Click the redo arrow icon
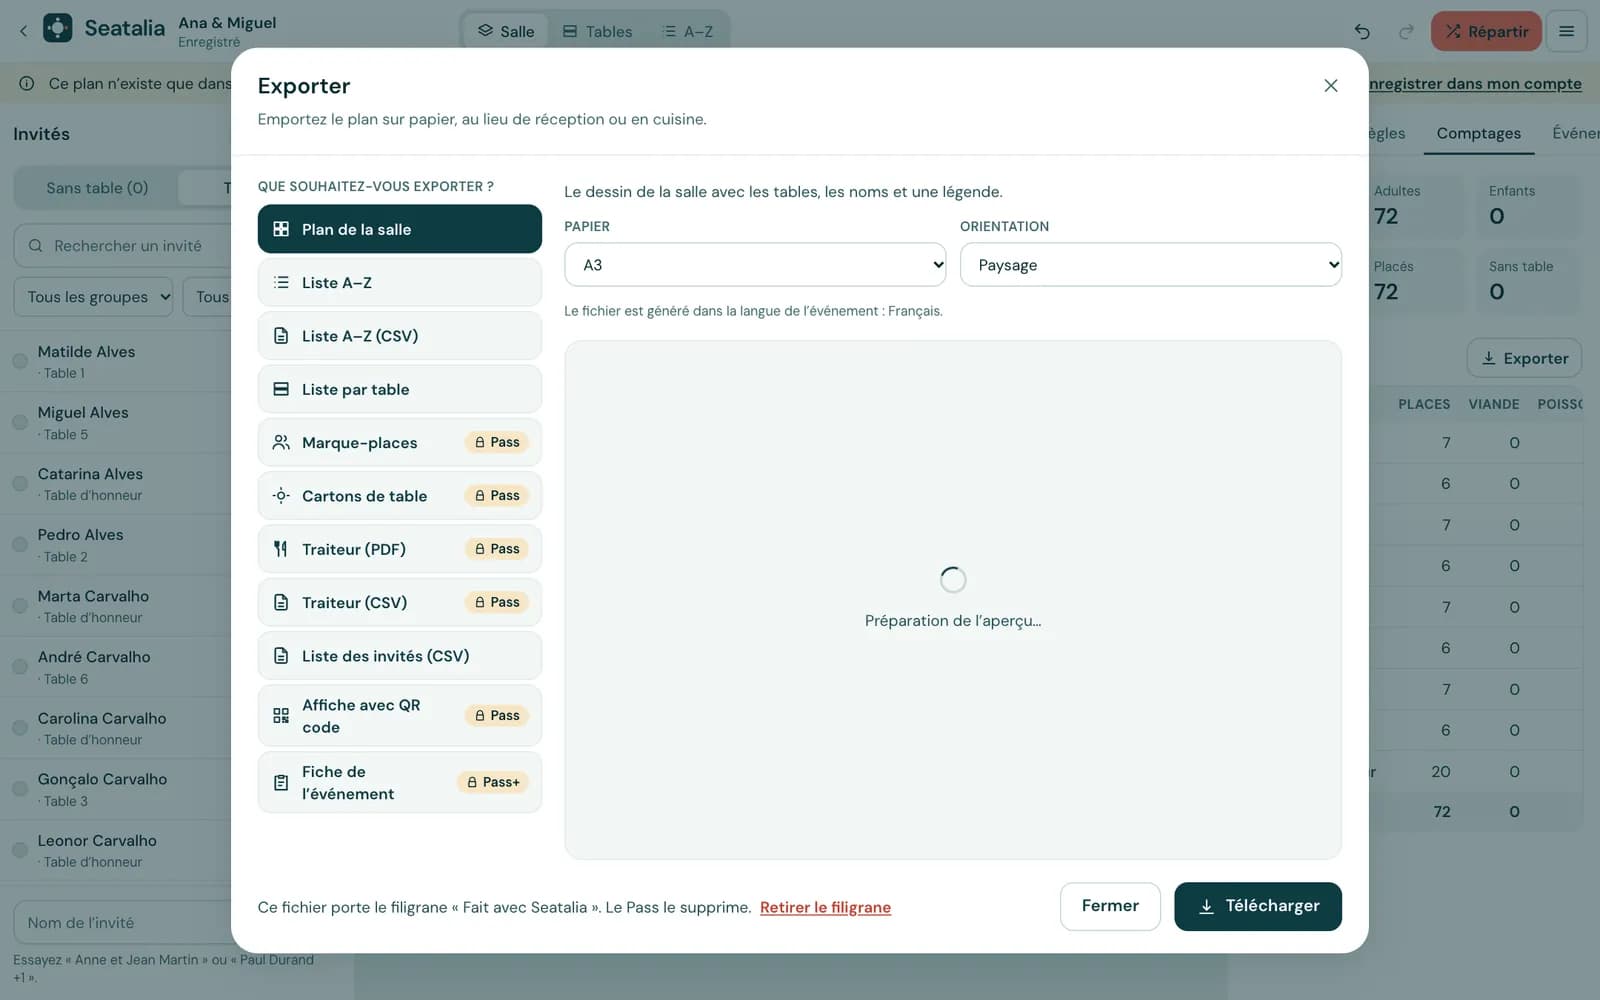This screenshot has height=1000, width=1600. point(1406,32)
